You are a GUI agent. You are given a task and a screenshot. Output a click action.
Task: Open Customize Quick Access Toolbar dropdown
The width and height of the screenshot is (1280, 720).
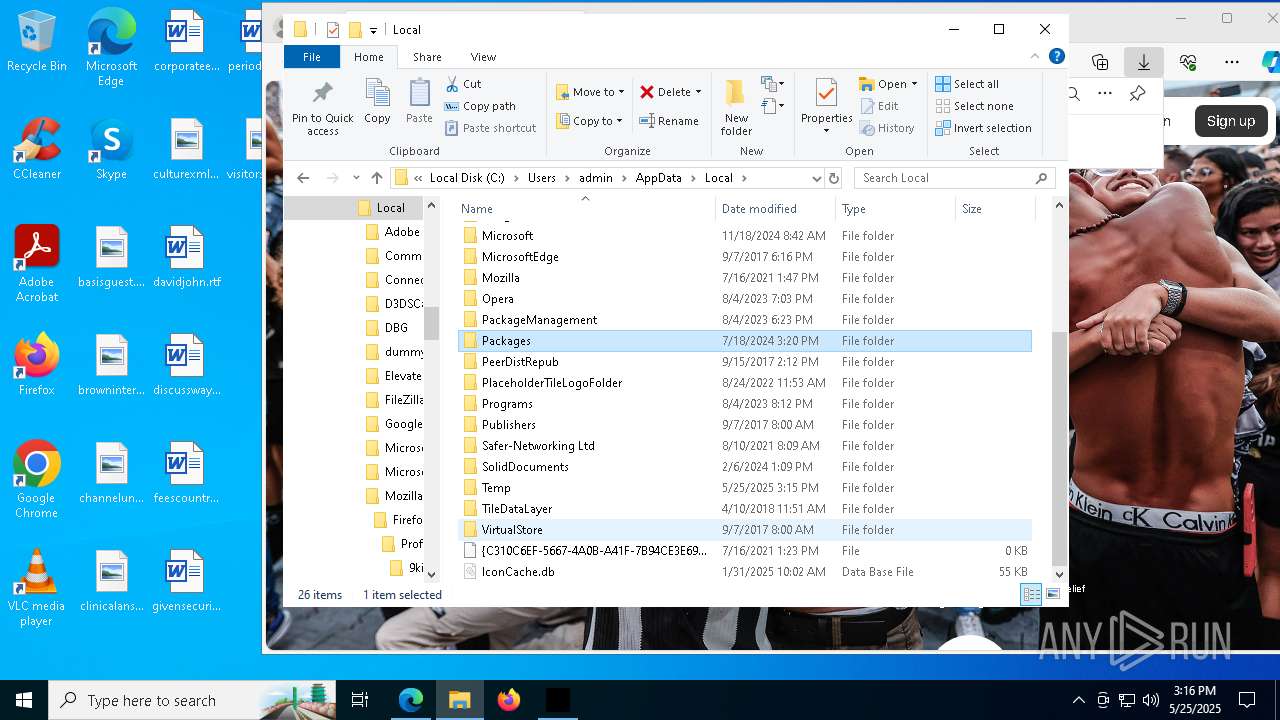373,30
